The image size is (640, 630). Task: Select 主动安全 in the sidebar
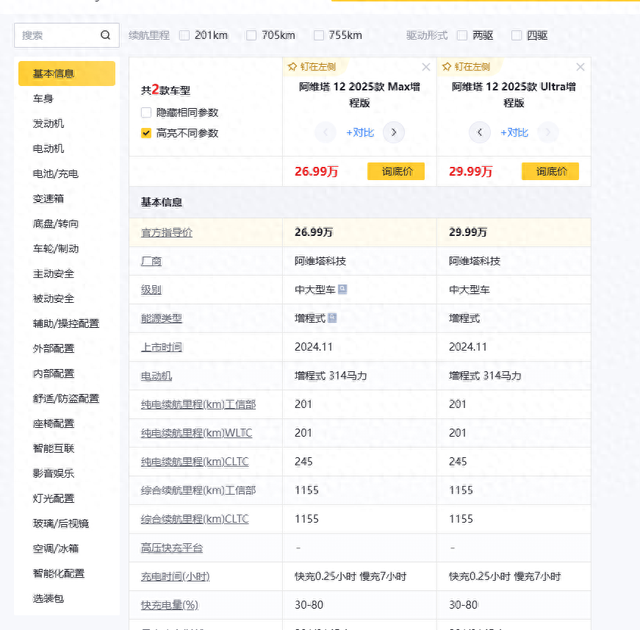coord(53,273)
